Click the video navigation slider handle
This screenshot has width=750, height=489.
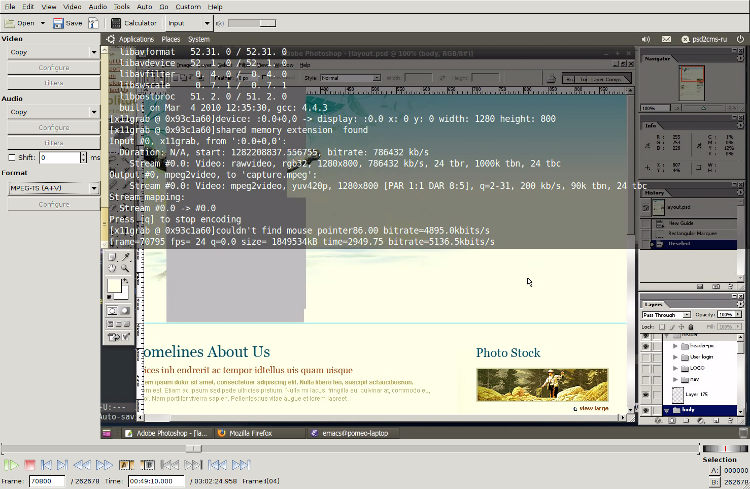coord(194,448)
